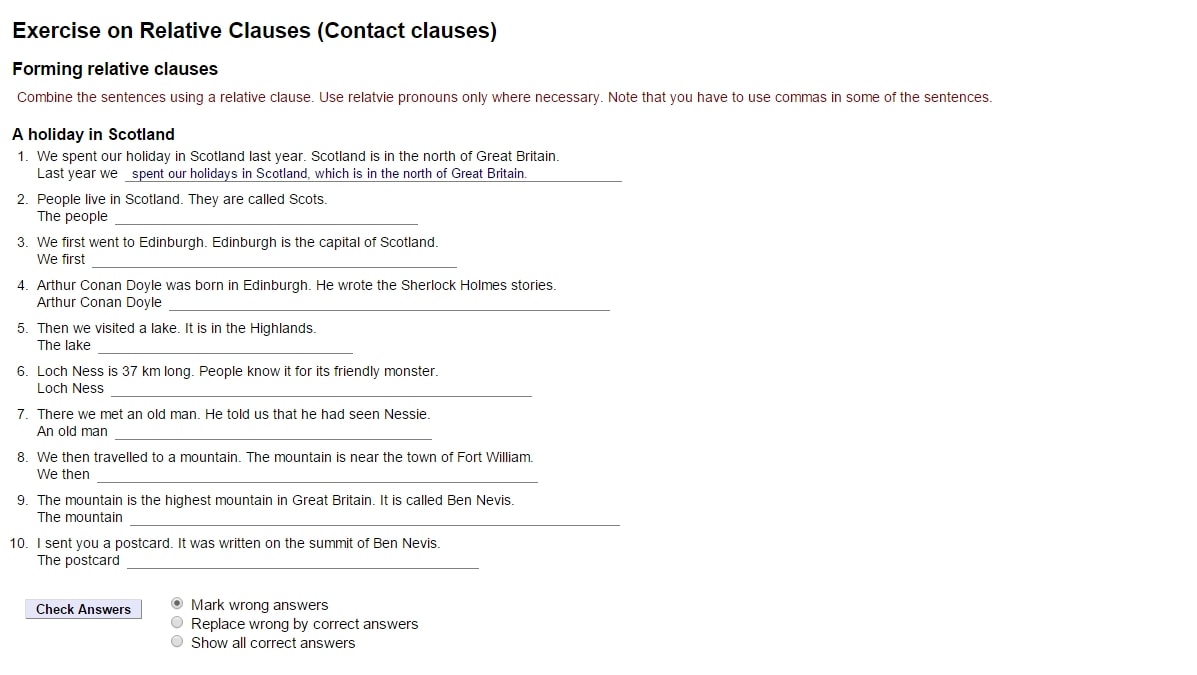Image resolution: width=1197 pixels, height=675 pixels.
Task: Click inside the completed answer for sentence 1
Action: [x=330, y=172]
